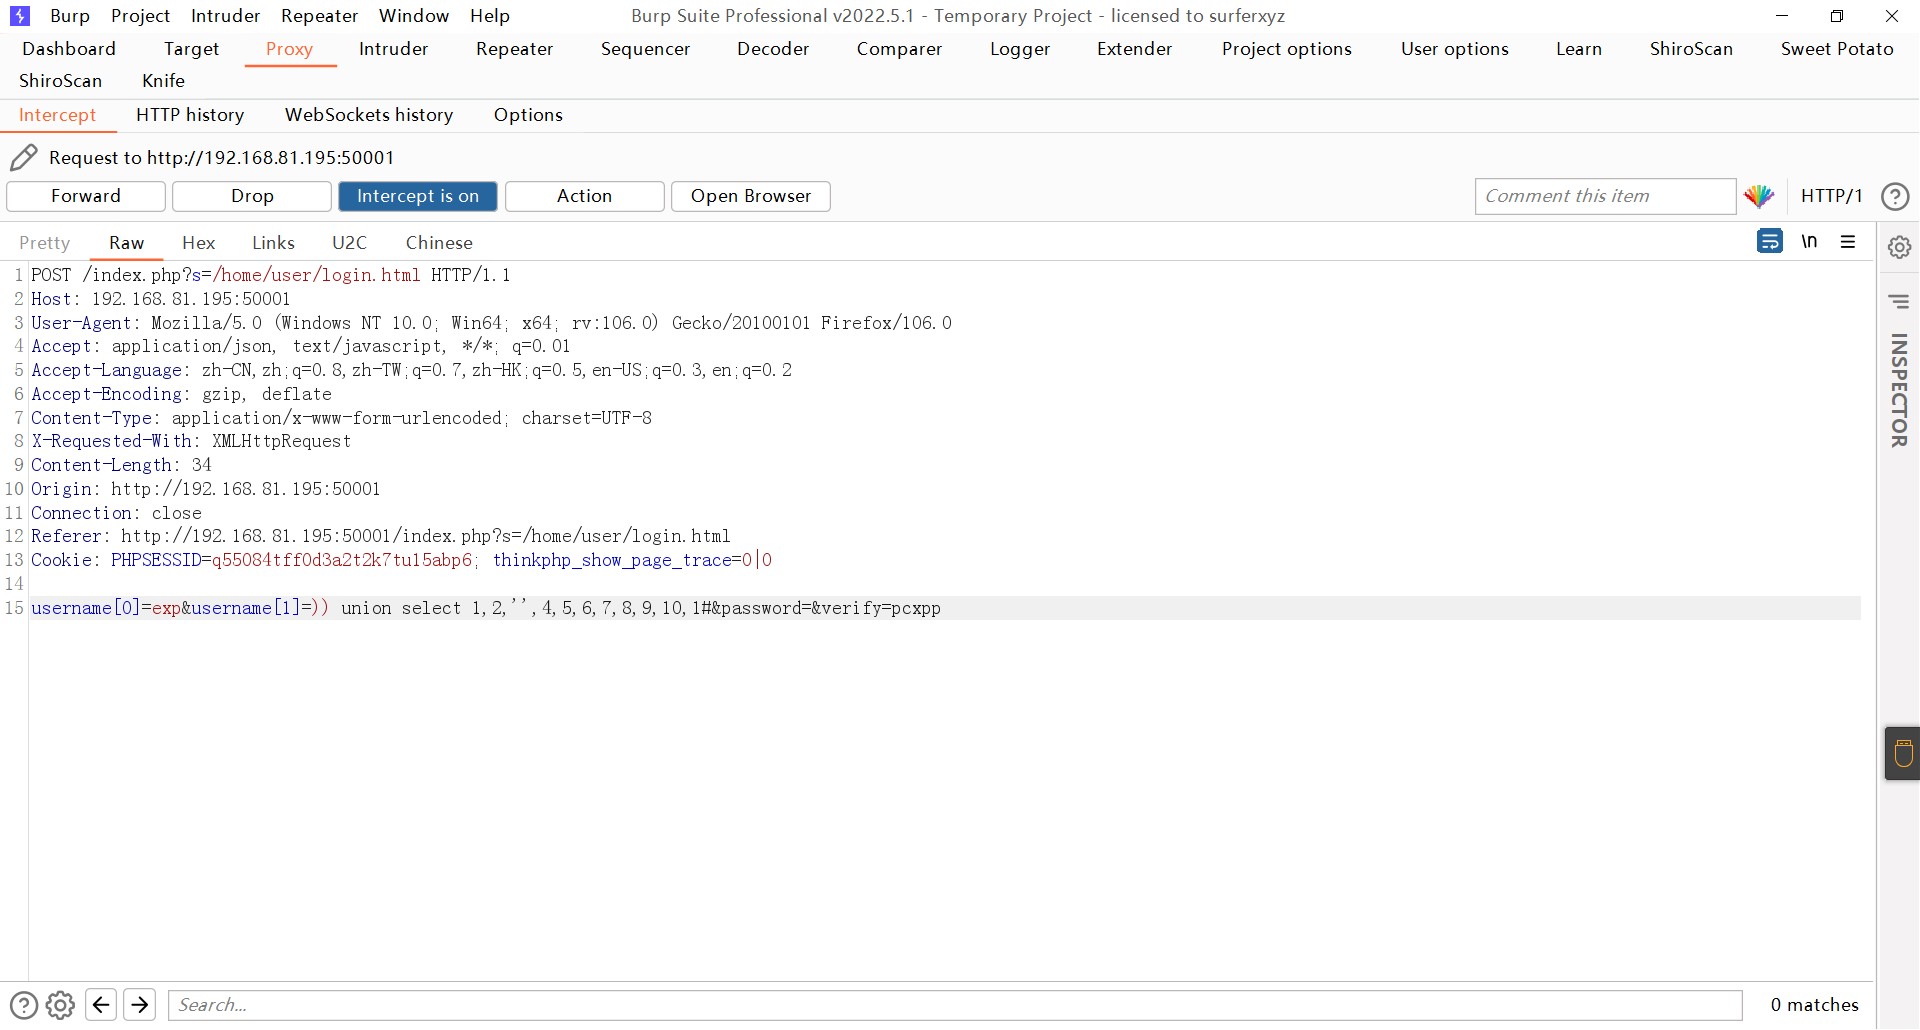
Task: Select the Proxy tab
Action: click(x=289, y=49)
